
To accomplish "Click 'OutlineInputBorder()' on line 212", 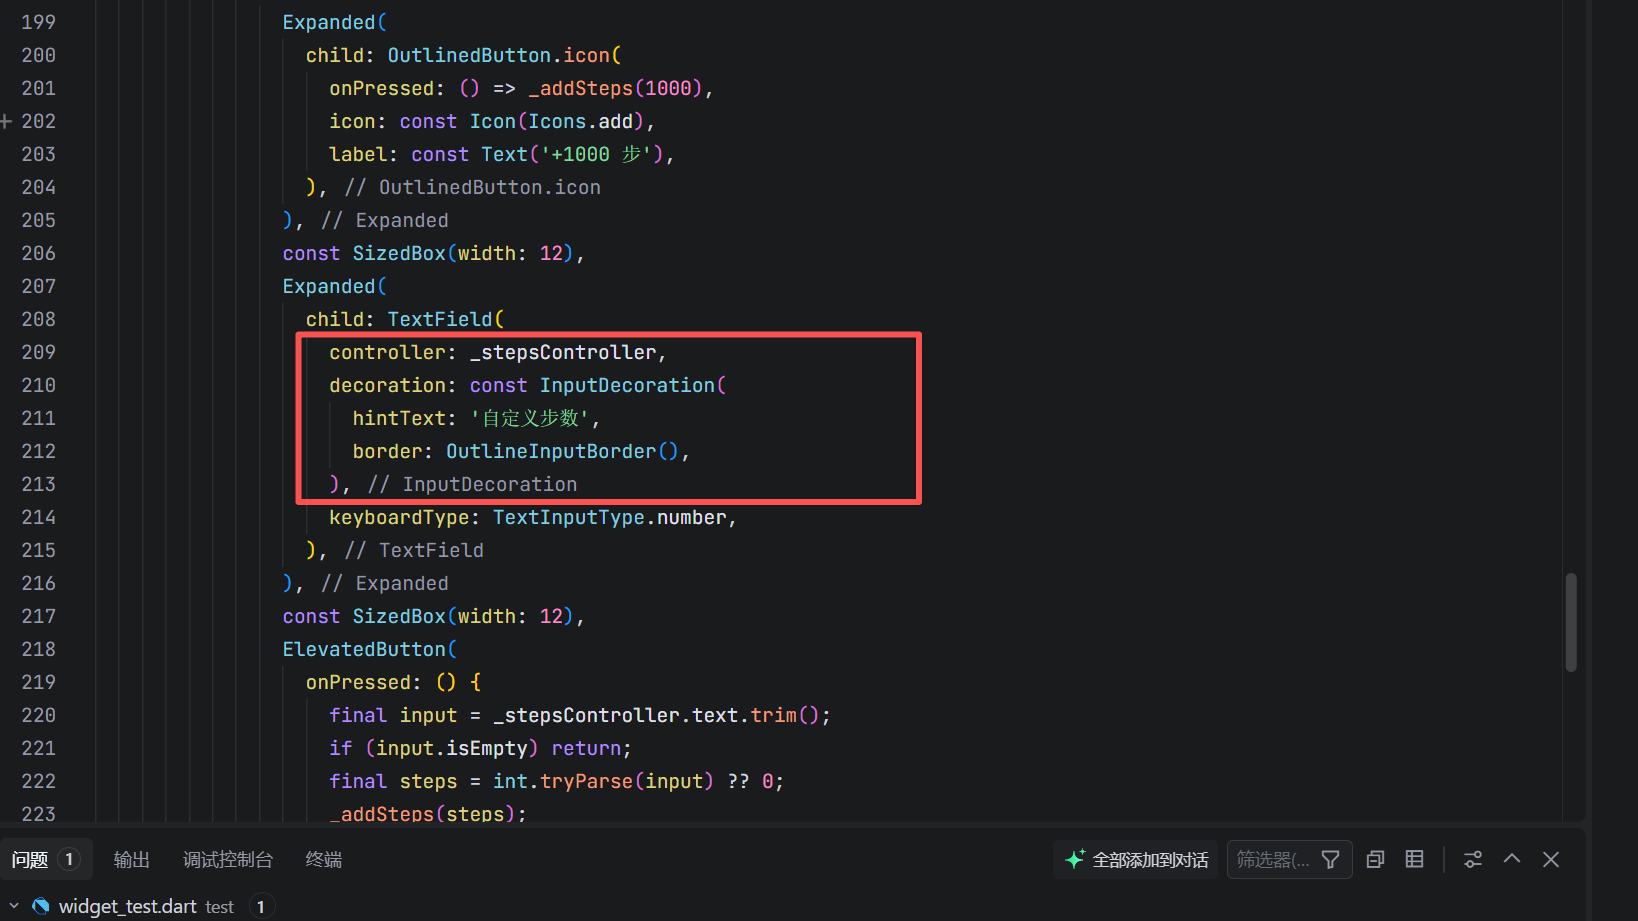I will [x=562, y=451].
